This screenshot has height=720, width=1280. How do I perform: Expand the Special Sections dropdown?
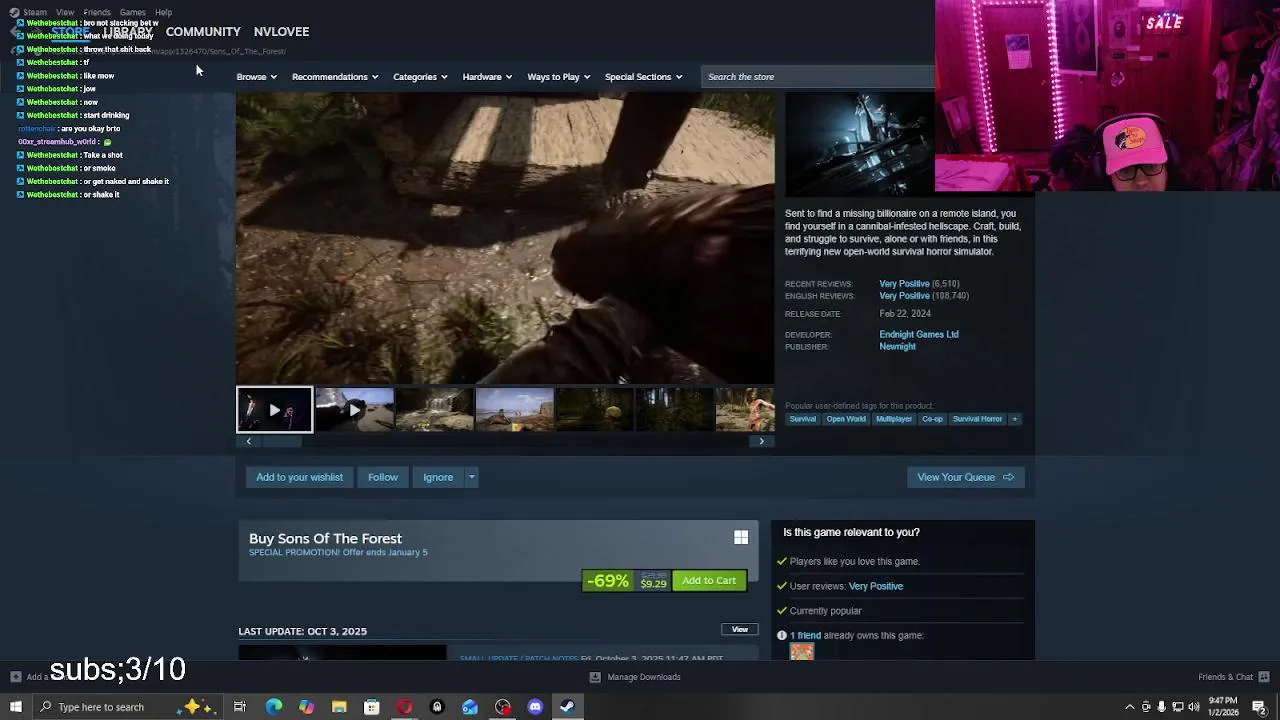point(643,77)
